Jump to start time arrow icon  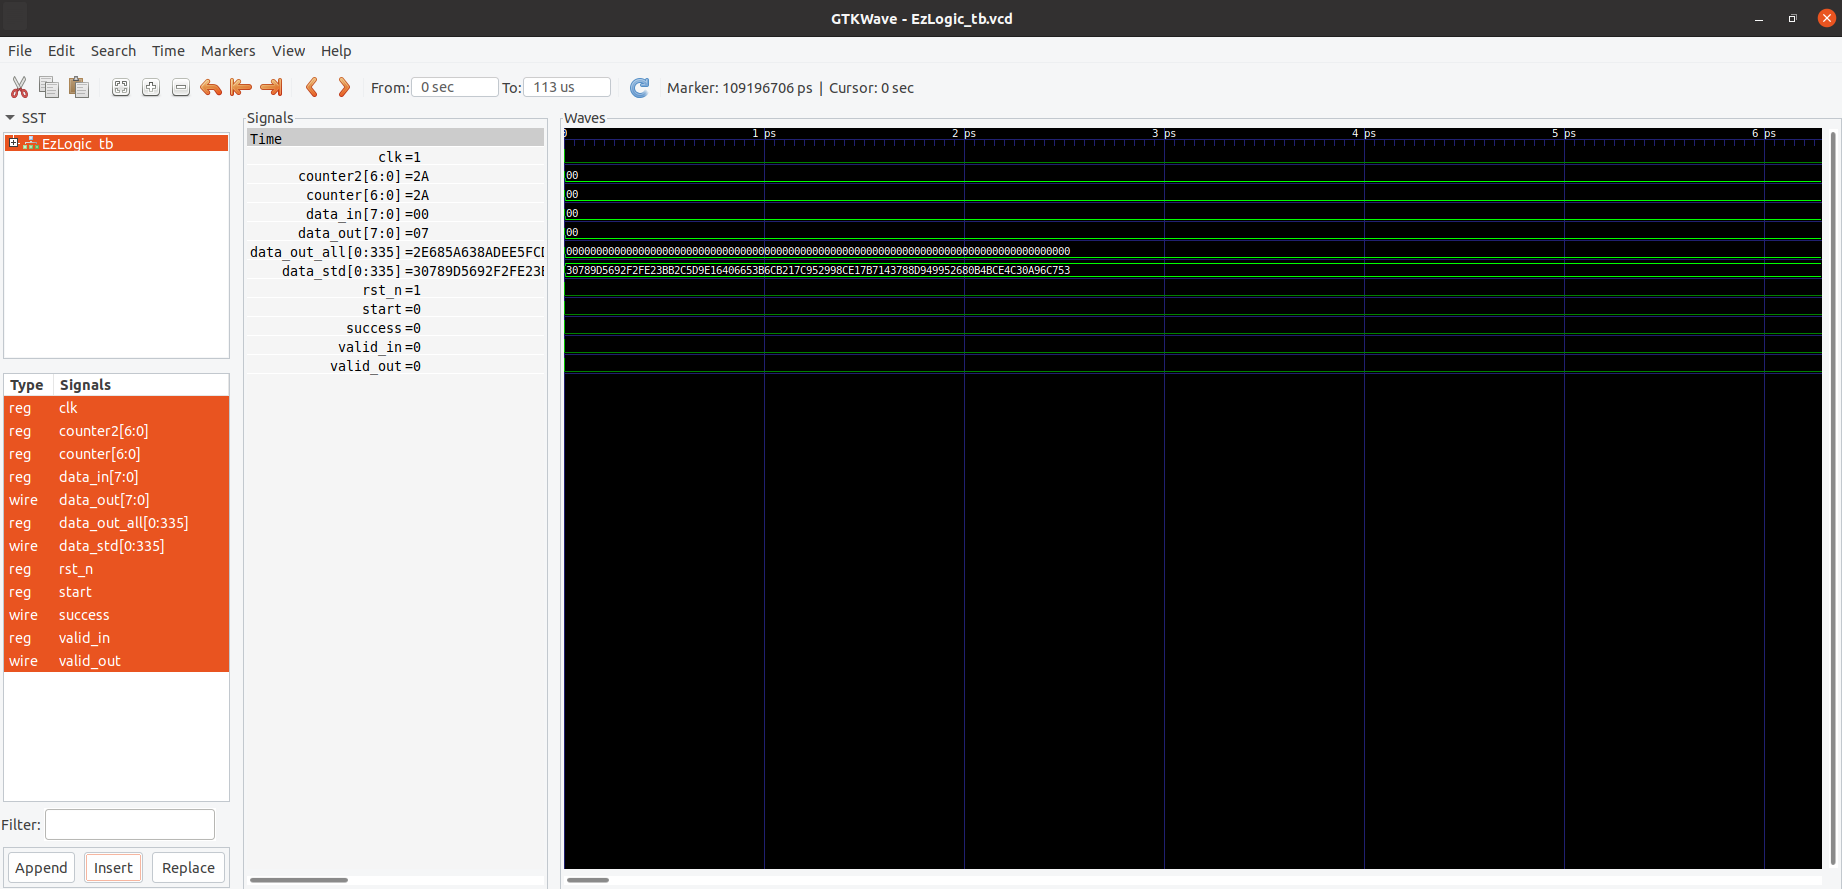point(241,88)
